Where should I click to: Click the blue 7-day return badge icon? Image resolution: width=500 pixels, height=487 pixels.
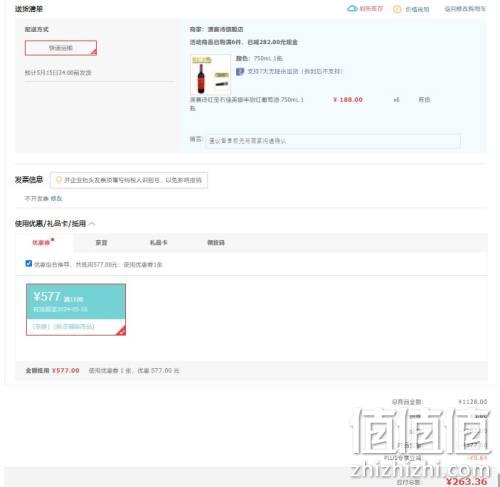coord(240,71)
